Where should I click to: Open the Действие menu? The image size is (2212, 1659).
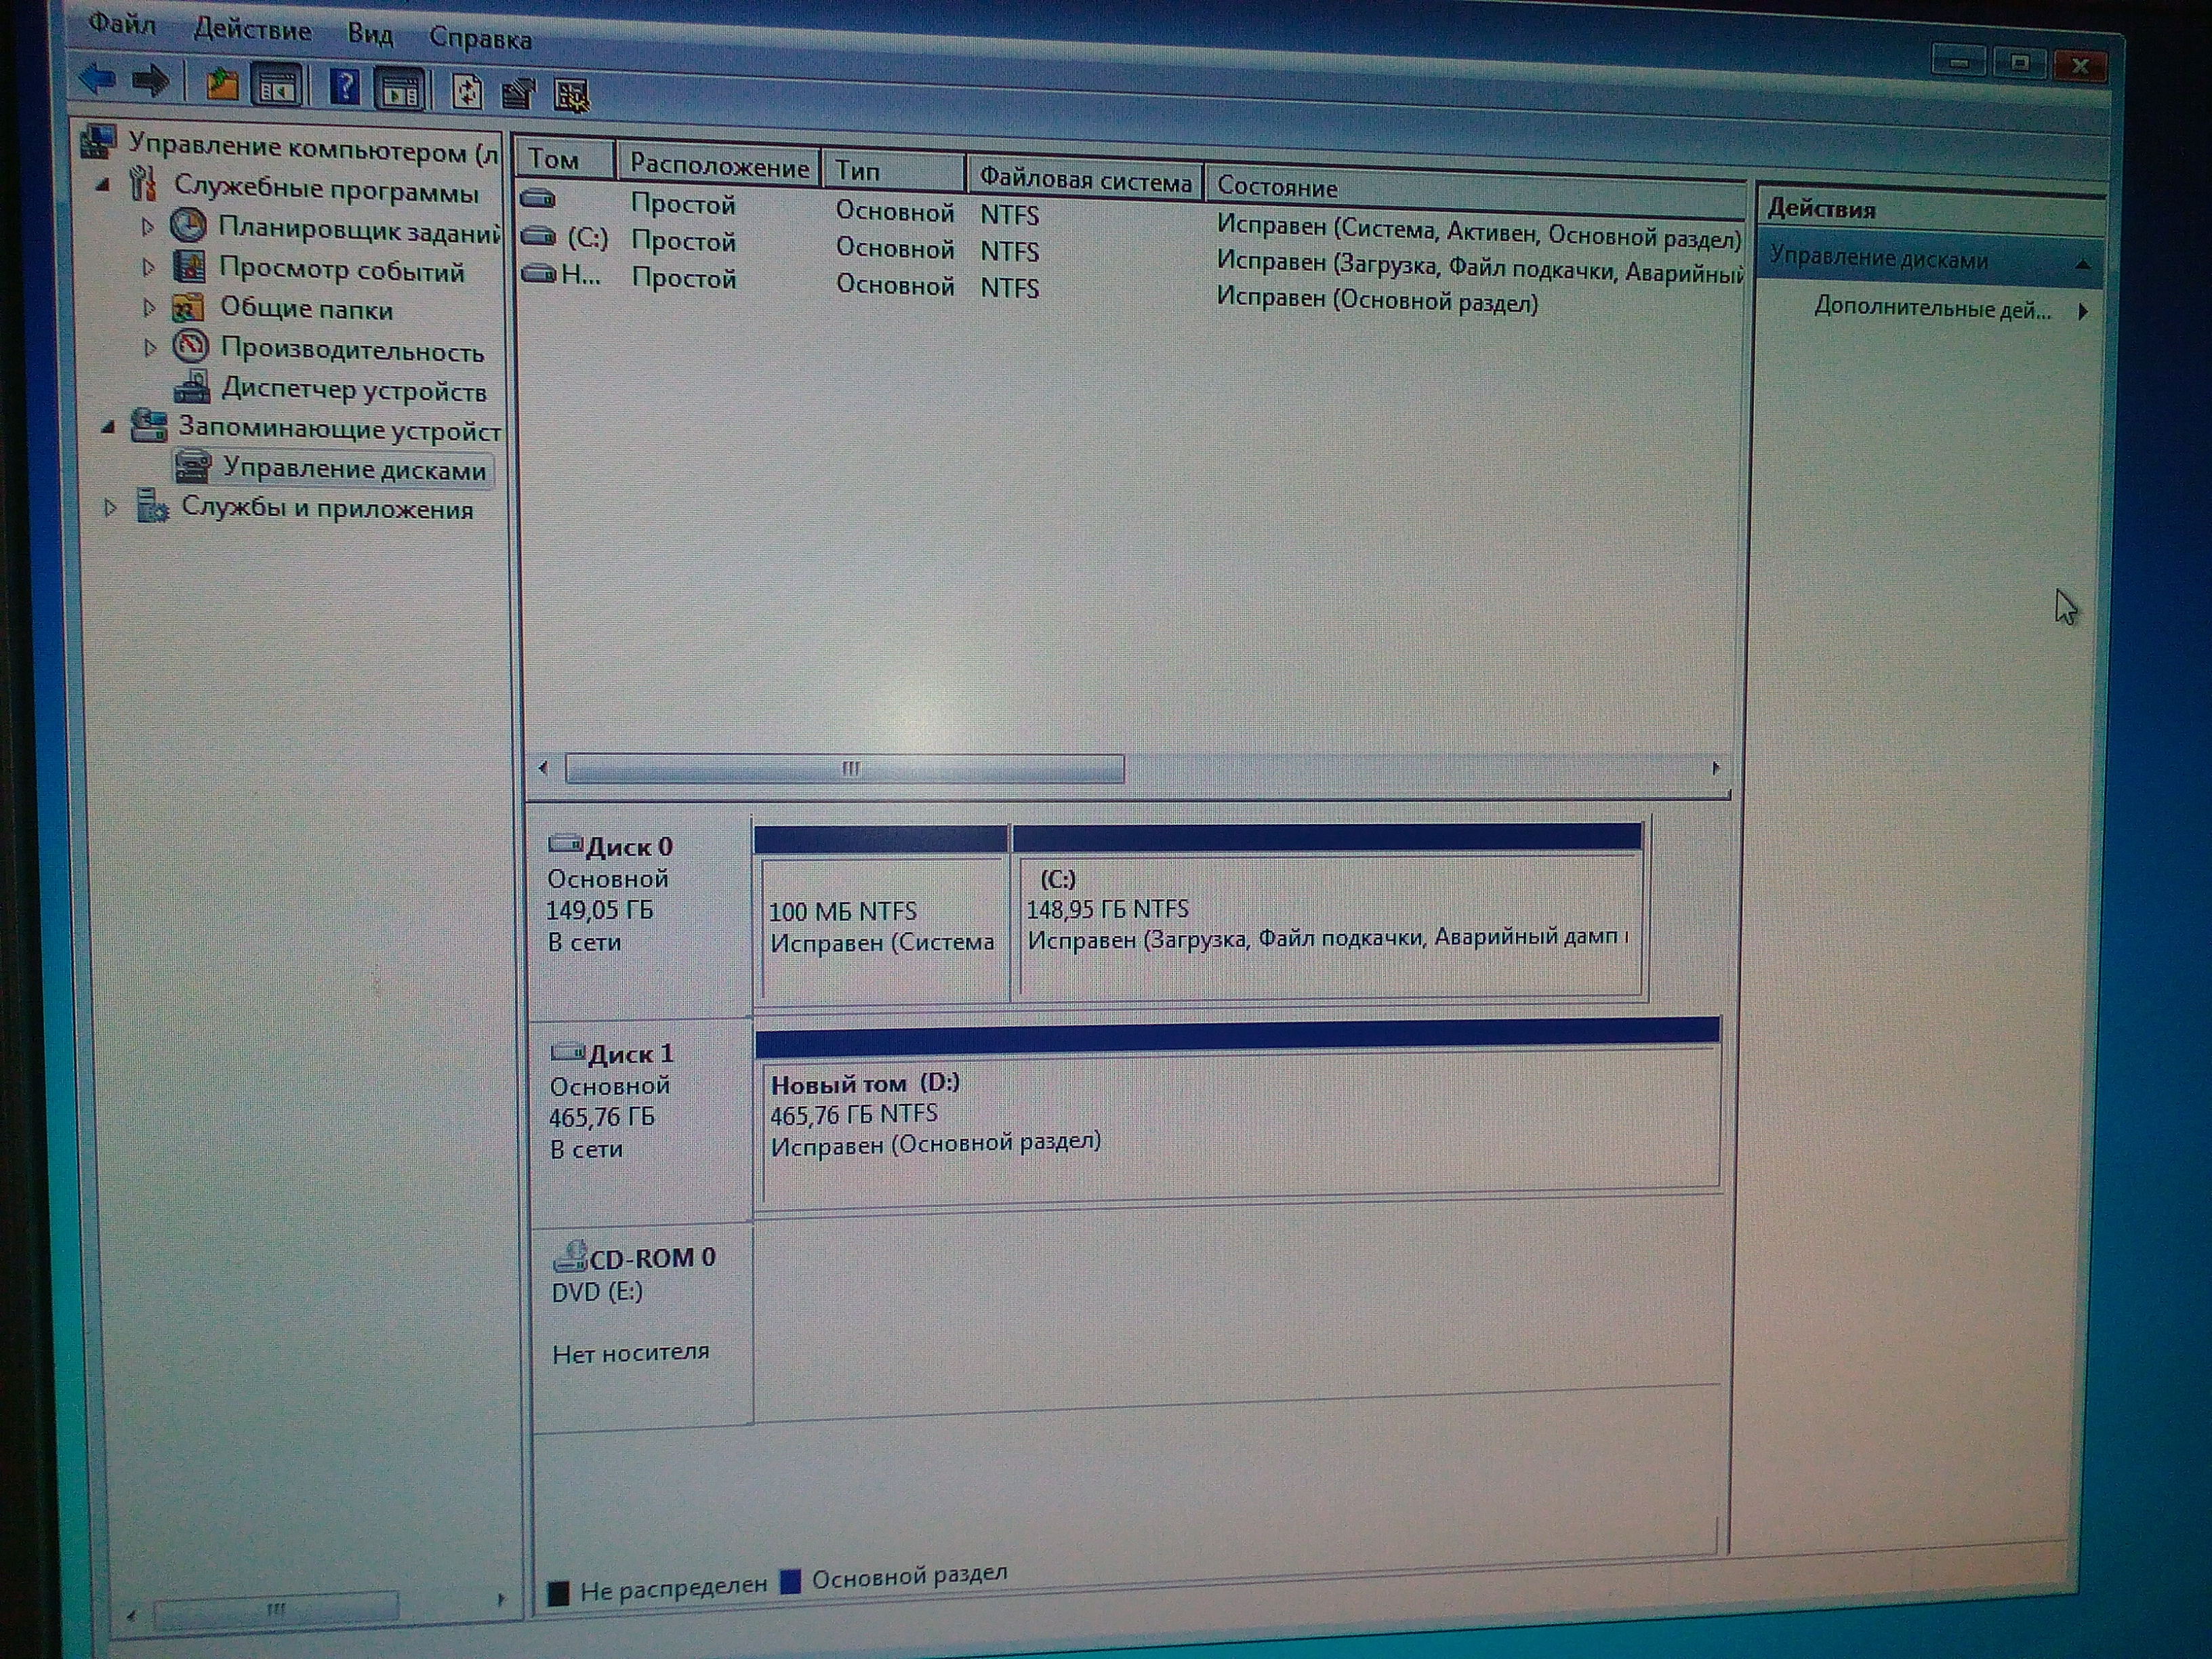pyautogui.click(x=252, y=30)
